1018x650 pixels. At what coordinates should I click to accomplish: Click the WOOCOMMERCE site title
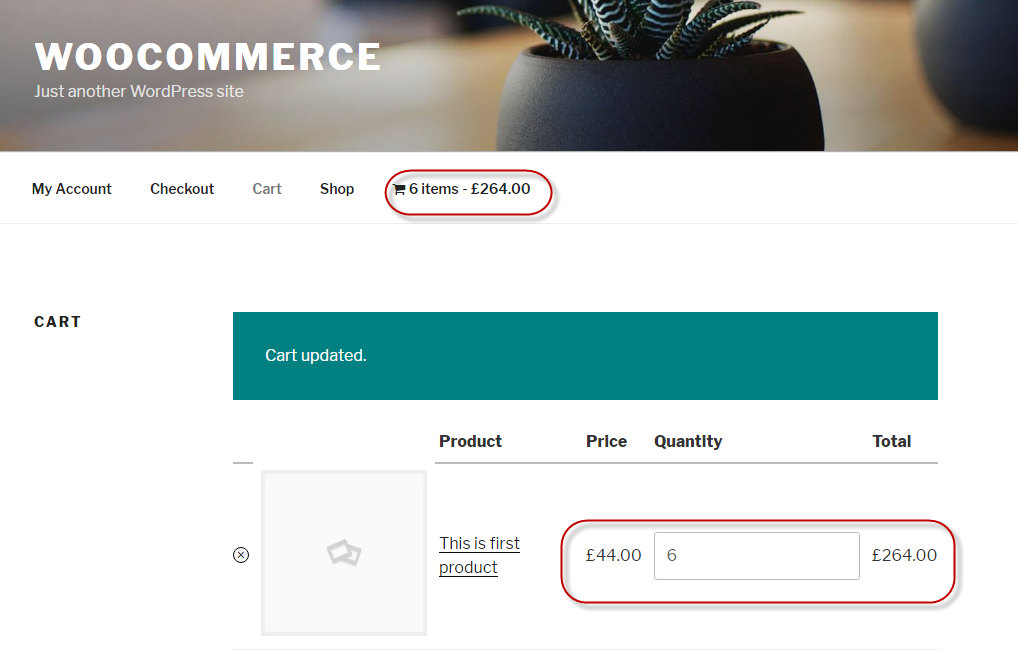coord(208,57)
